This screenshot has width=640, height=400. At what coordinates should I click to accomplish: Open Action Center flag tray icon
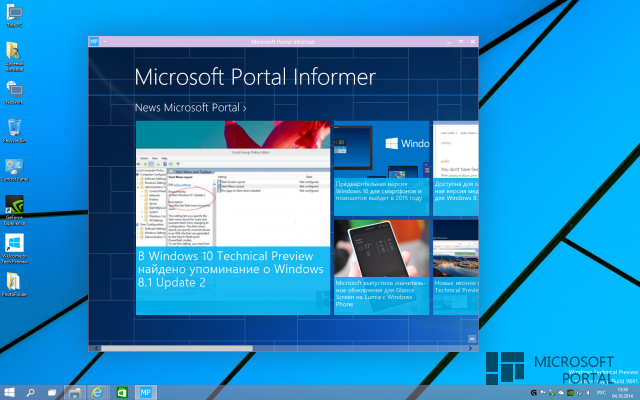pos(542,393)
